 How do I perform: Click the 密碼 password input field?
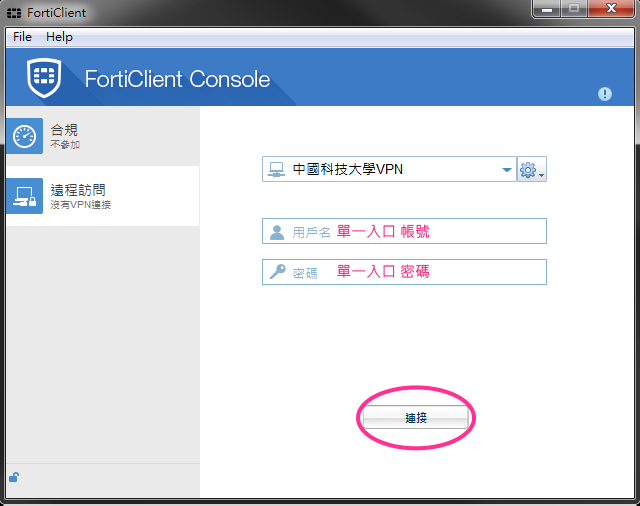[404, 272]
